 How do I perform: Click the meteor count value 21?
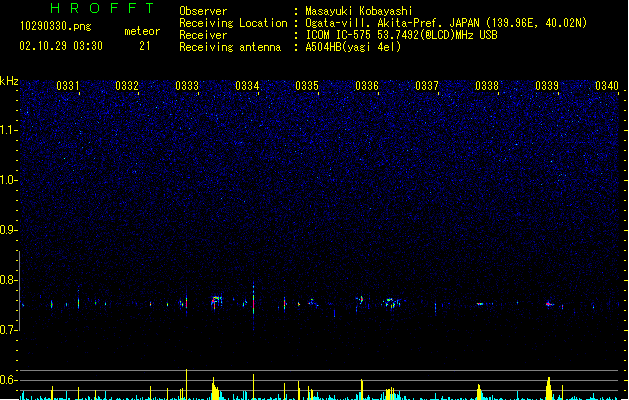point(145,46)
